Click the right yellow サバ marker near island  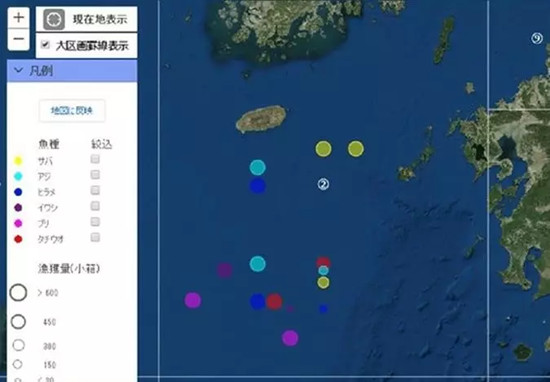pyautogui.click(x=356, y=149)
